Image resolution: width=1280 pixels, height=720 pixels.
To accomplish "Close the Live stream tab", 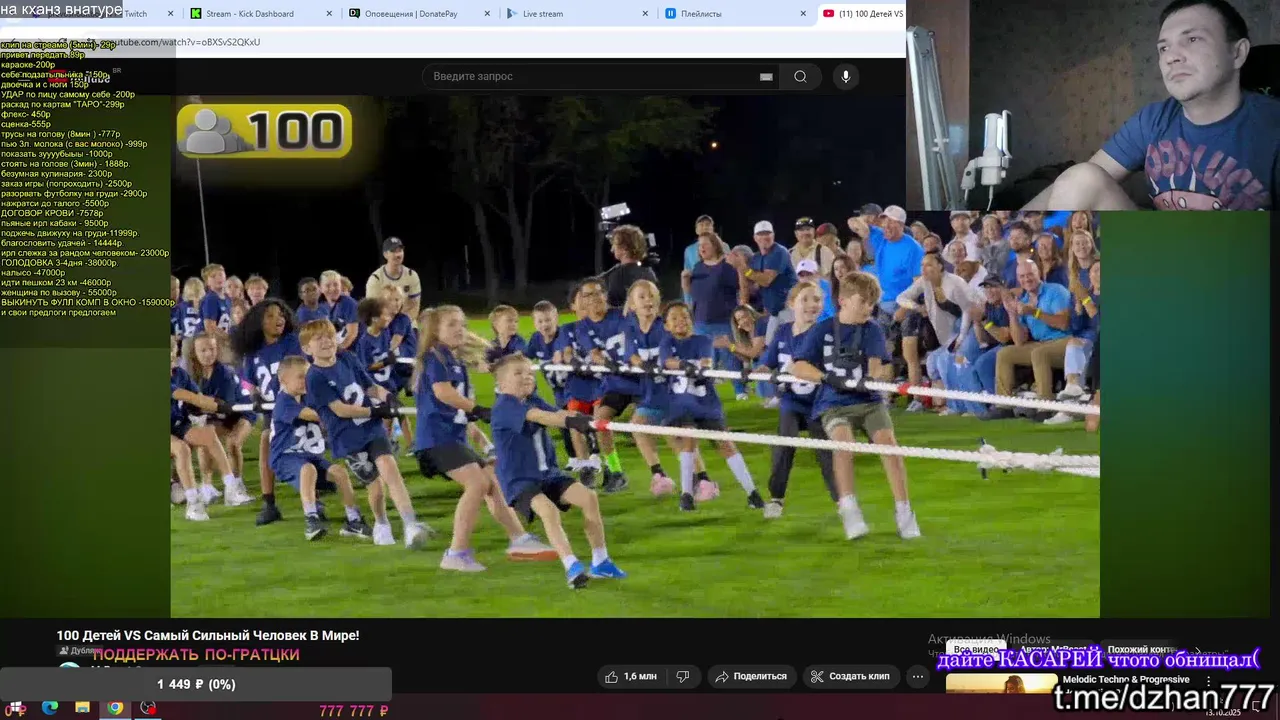I will (x=645, y=14).
